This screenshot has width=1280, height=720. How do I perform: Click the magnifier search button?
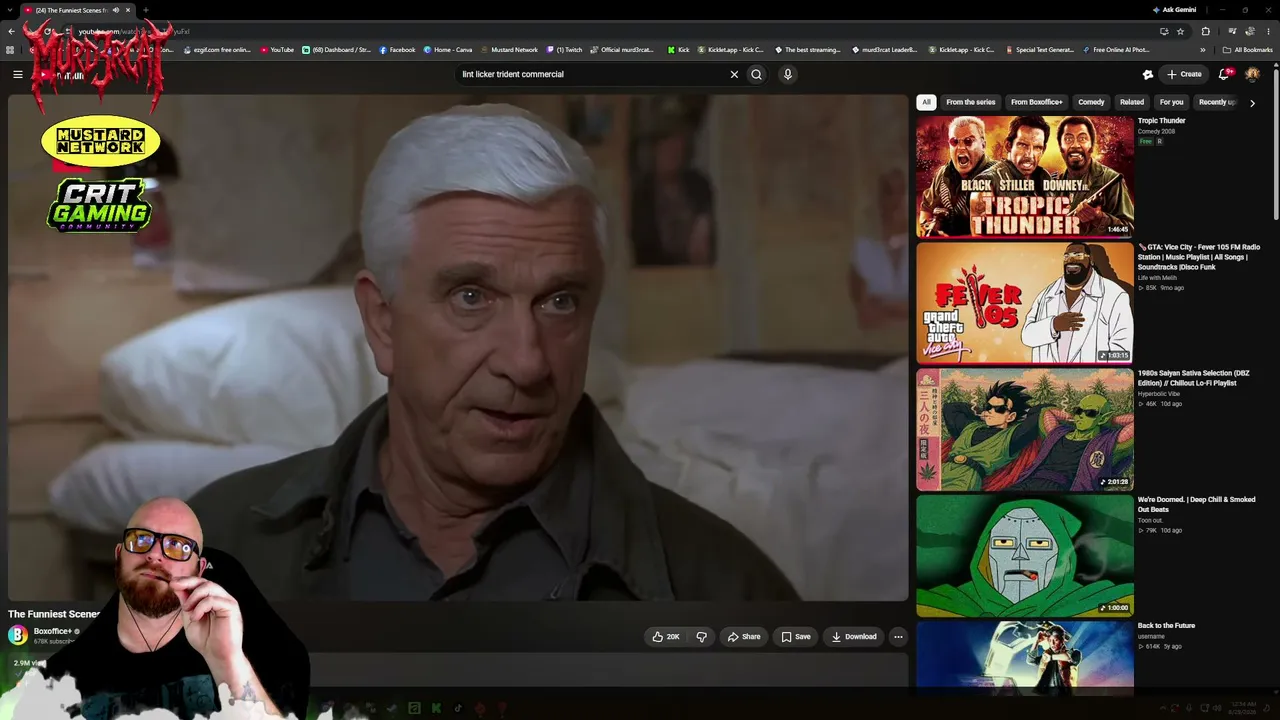tap(757, 74)
